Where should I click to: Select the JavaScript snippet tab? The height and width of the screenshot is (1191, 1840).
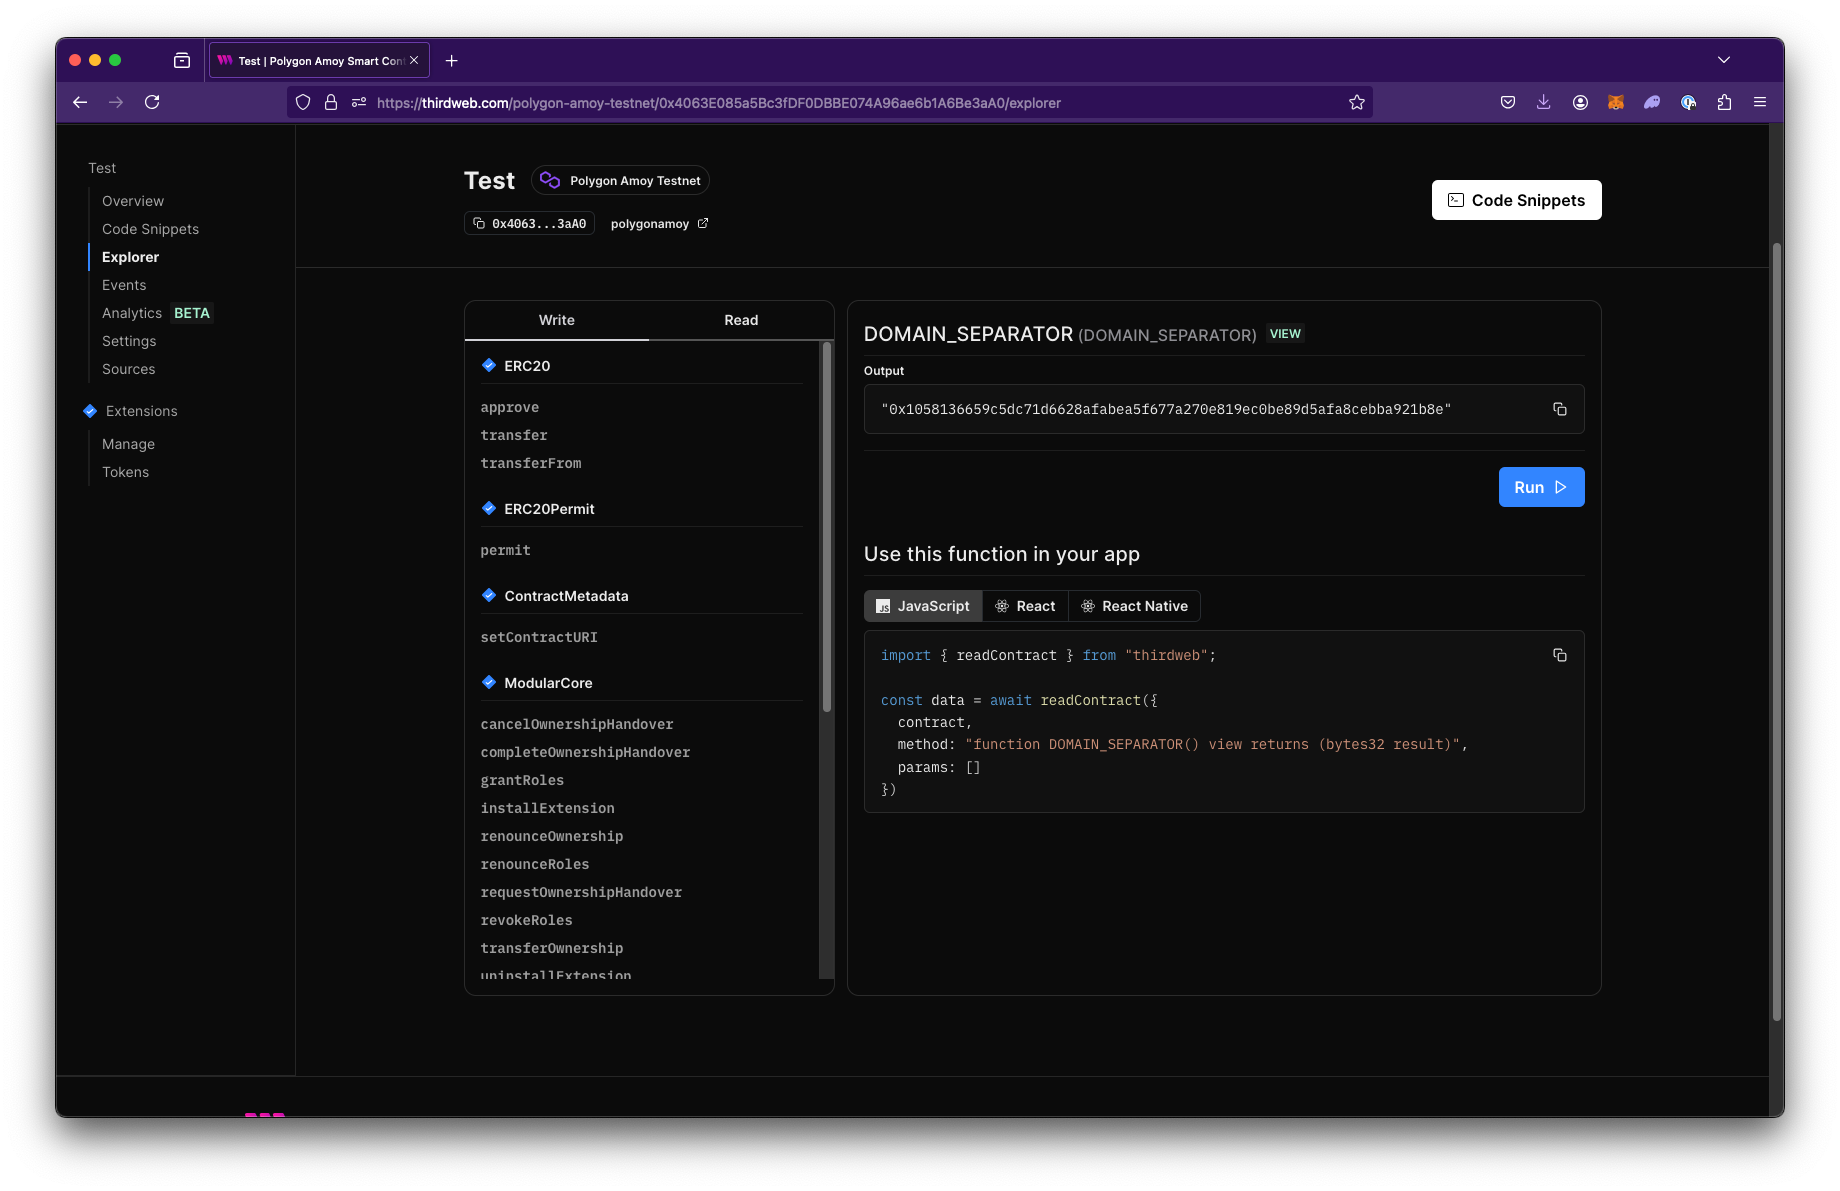[x=923, y=606]
